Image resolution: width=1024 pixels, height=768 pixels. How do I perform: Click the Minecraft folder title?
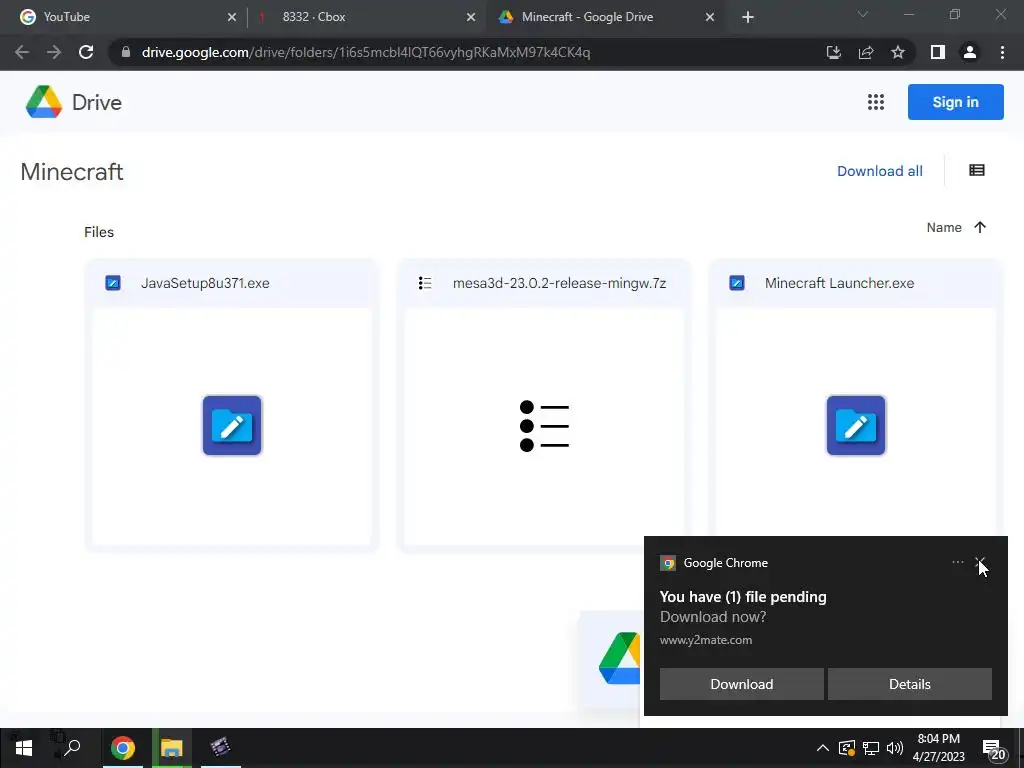[x=72, y=172]
